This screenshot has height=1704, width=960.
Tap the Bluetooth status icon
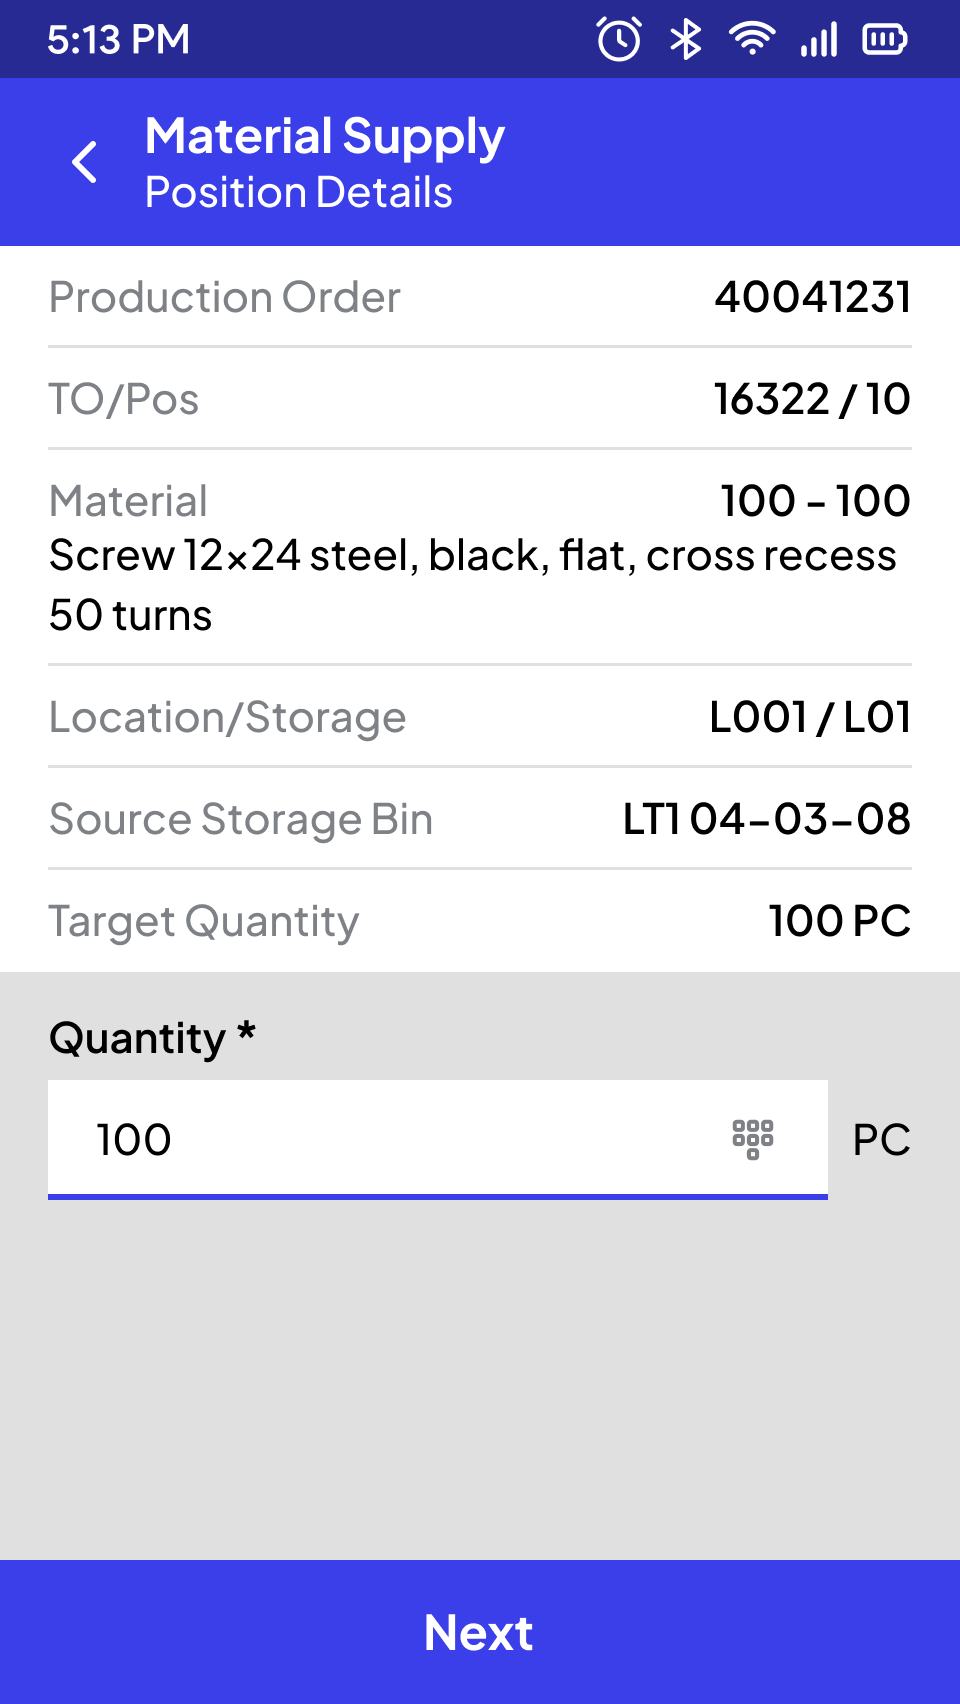pyautogui.click(x=686, y=40)
